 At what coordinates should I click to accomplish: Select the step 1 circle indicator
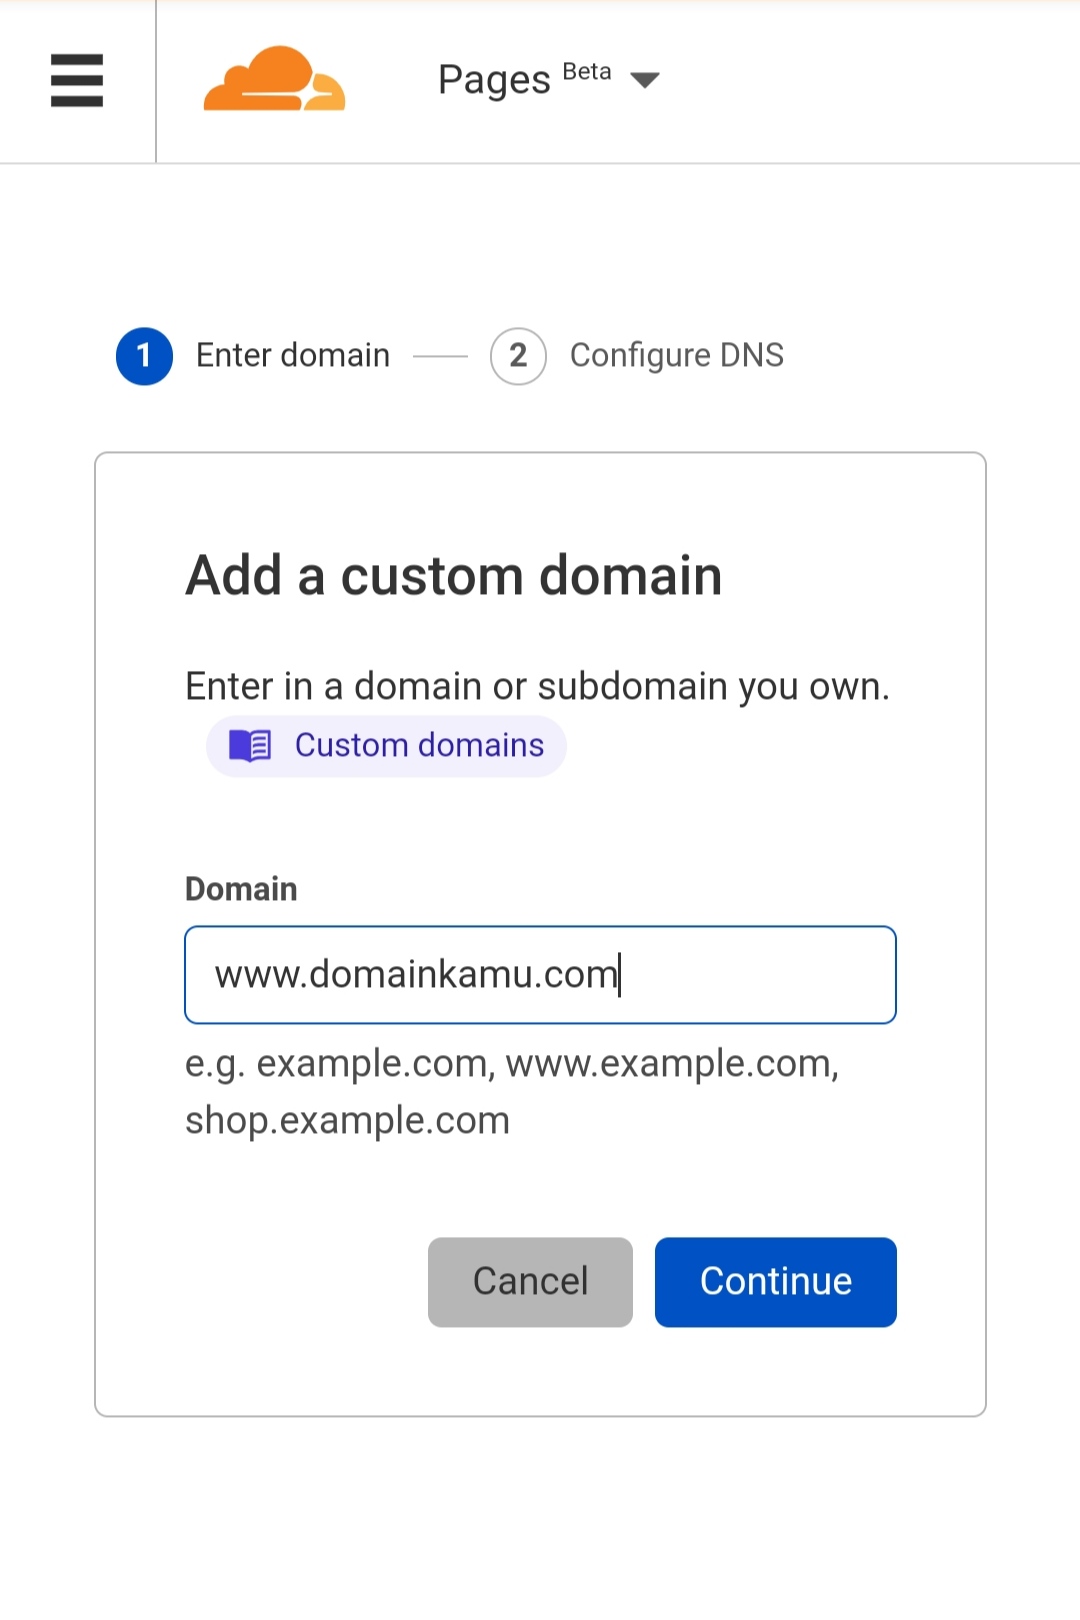[144, 356]
